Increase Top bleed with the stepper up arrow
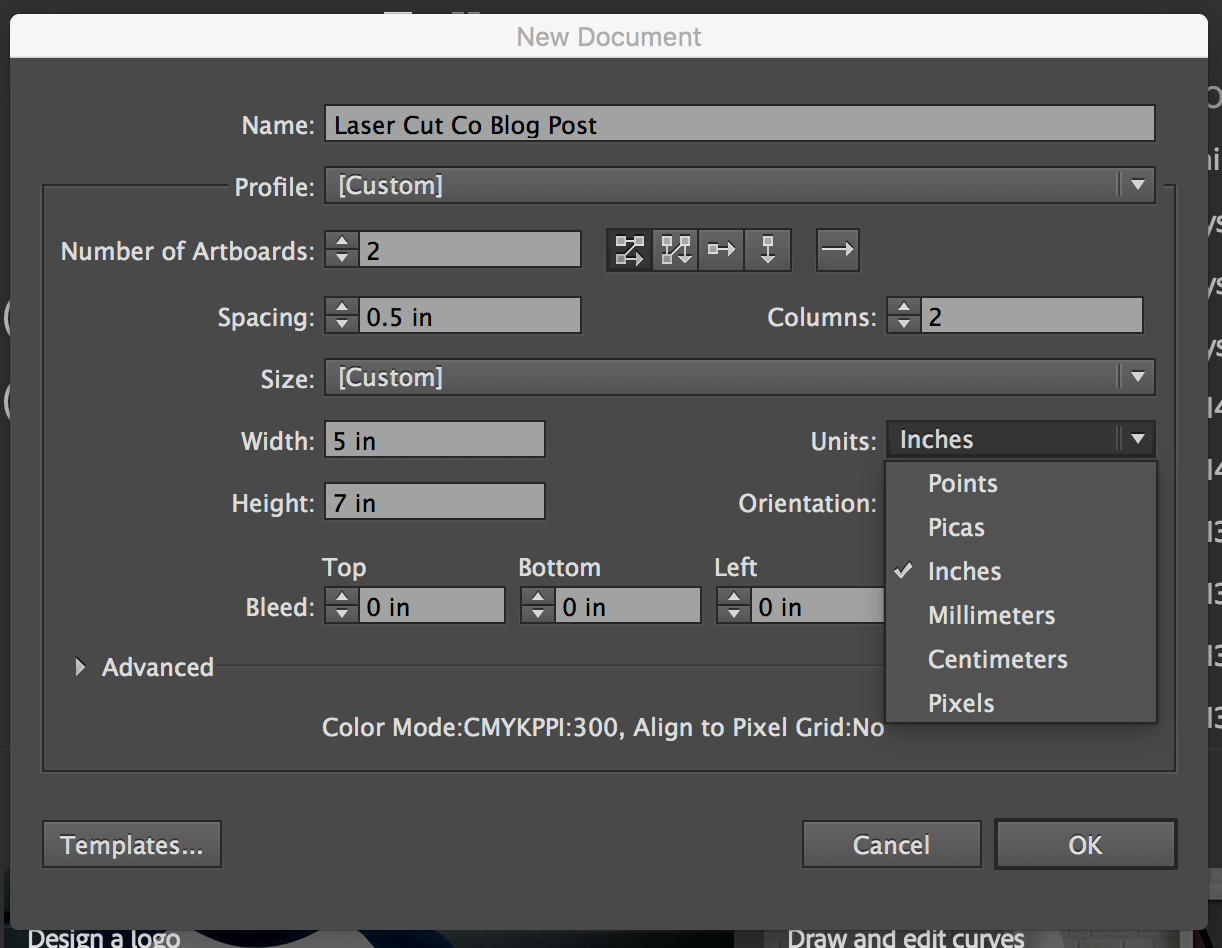Screen dimensions: 1222x948 pos(342,597)
